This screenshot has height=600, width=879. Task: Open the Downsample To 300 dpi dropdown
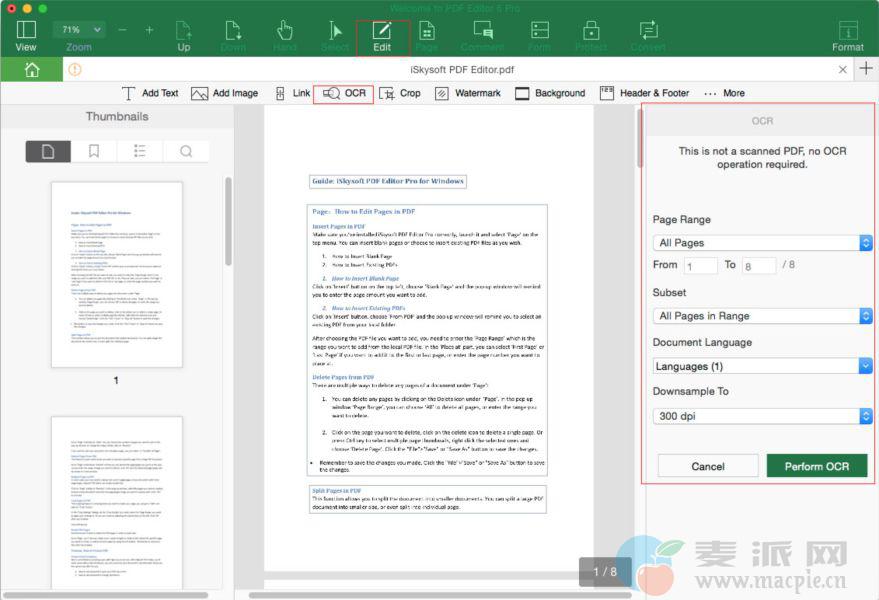click(762, 415)
